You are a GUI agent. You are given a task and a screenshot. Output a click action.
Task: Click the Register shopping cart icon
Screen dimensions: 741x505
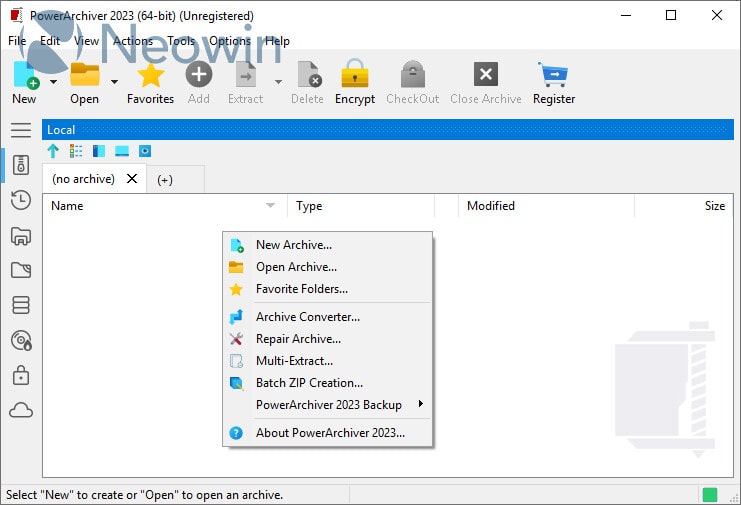coord(553,74)
